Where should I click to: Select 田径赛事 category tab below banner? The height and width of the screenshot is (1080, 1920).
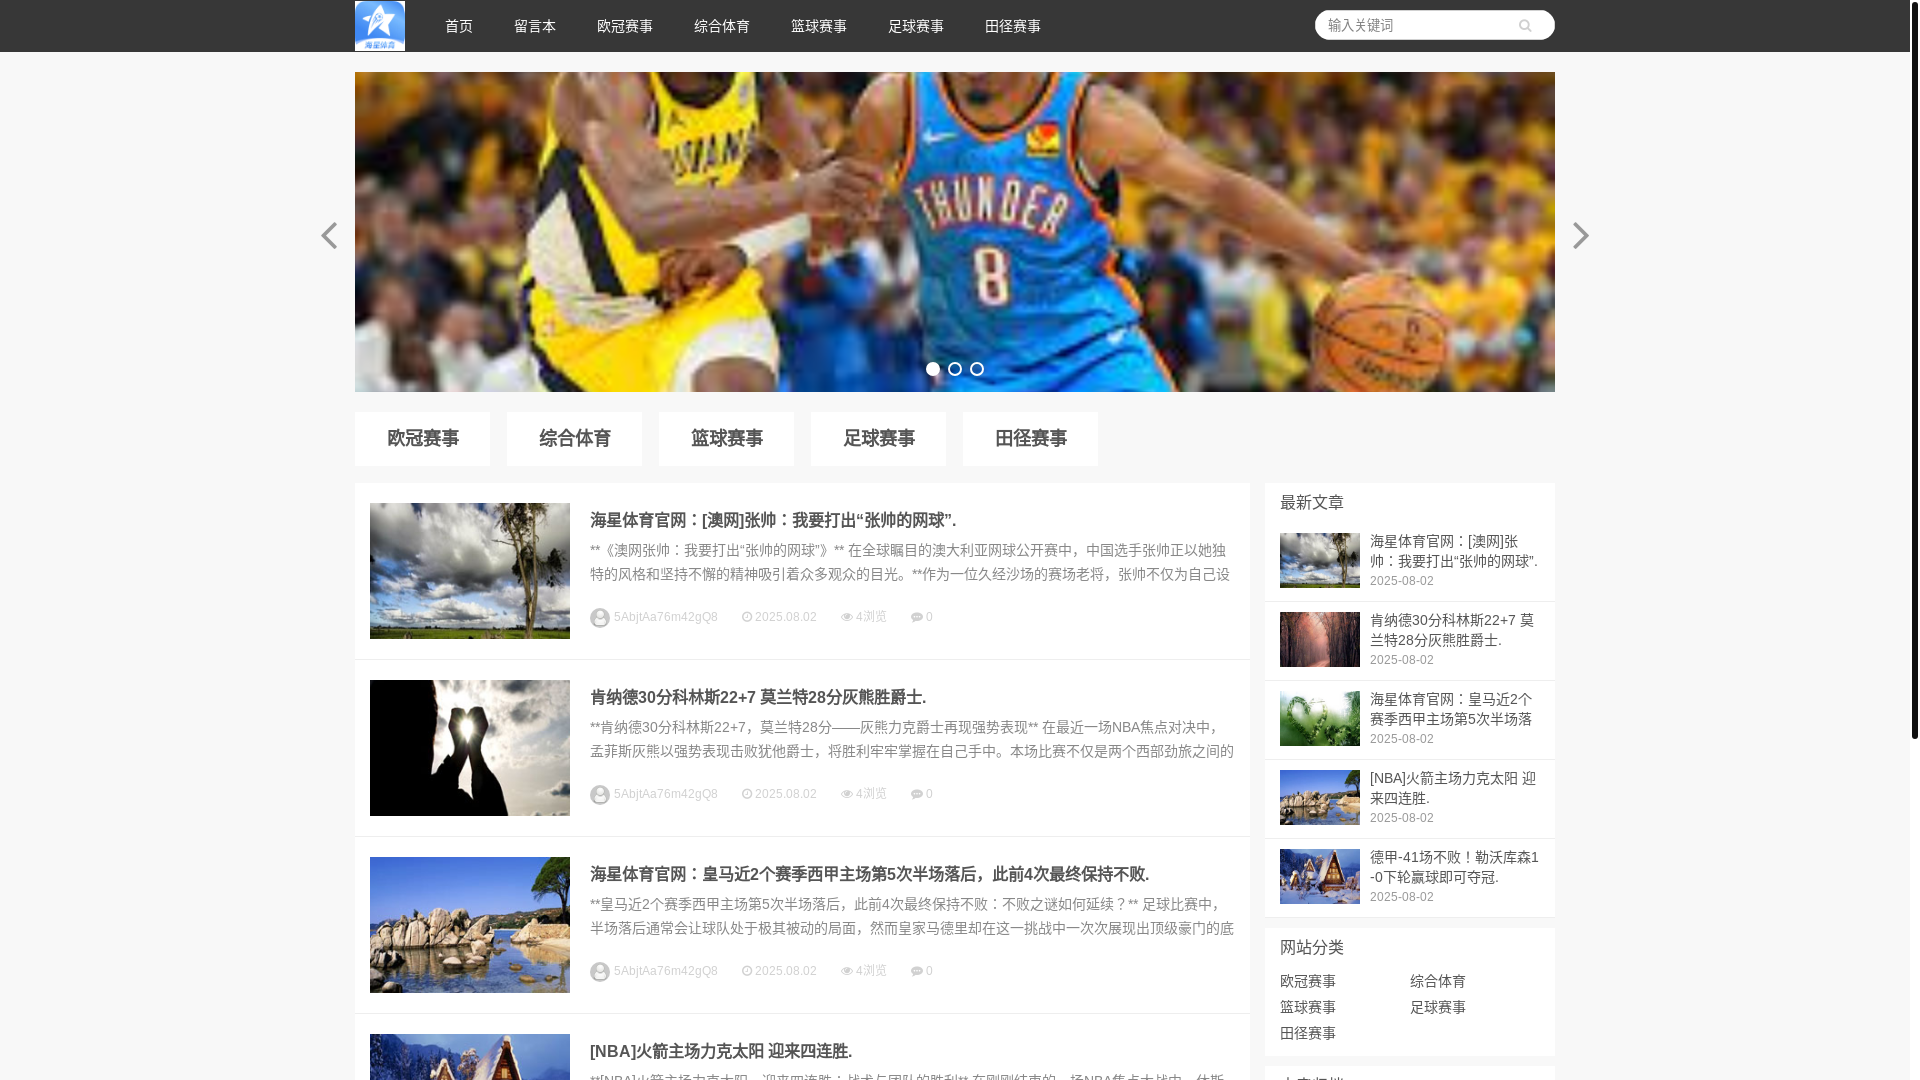[1030, 439]
